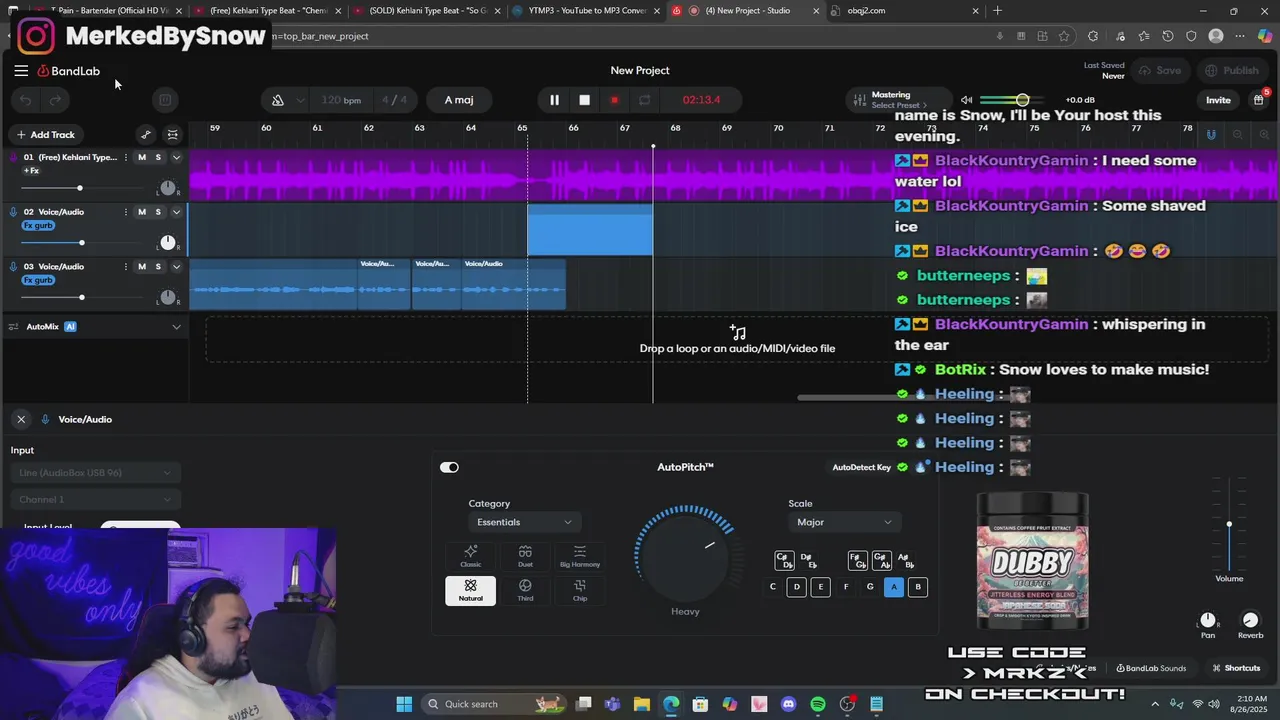Solo track 03 Voice/Audio
This screenshot has height=720, width=1280.
(x=158, y=267)
